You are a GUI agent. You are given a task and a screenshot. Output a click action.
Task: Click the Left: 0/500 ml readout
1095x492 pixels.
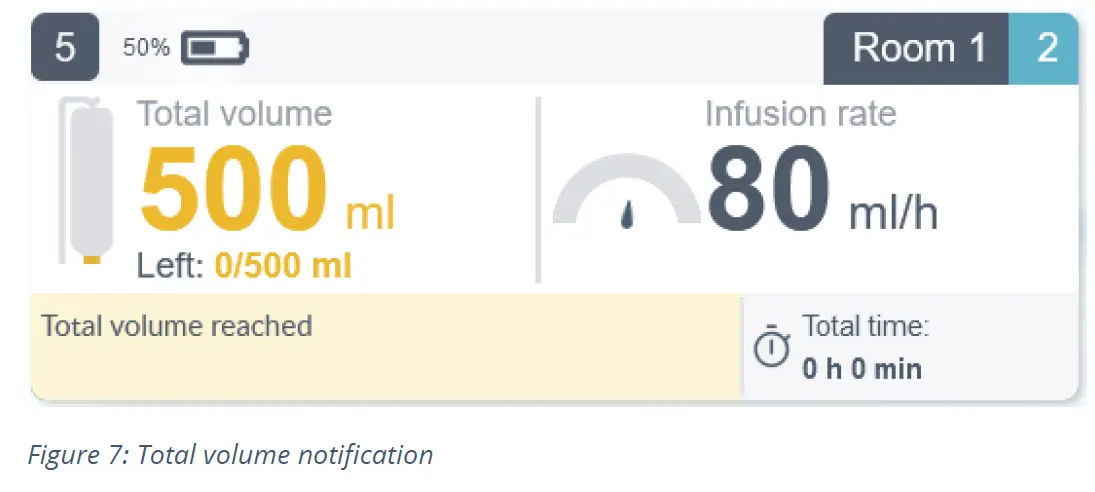[x=244, y=266]
